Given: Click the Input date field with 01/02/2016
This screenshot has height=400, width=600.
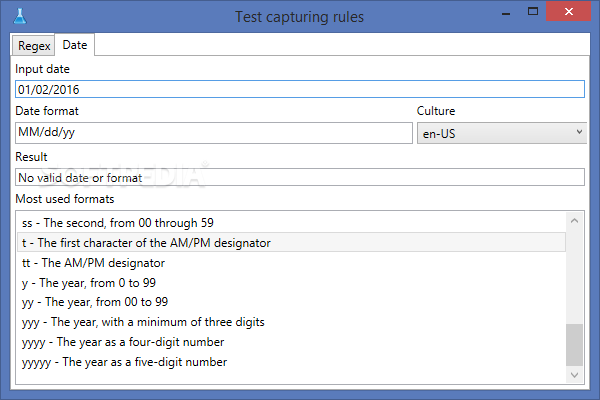Looking at the screenshot, I should pos(300,89).
